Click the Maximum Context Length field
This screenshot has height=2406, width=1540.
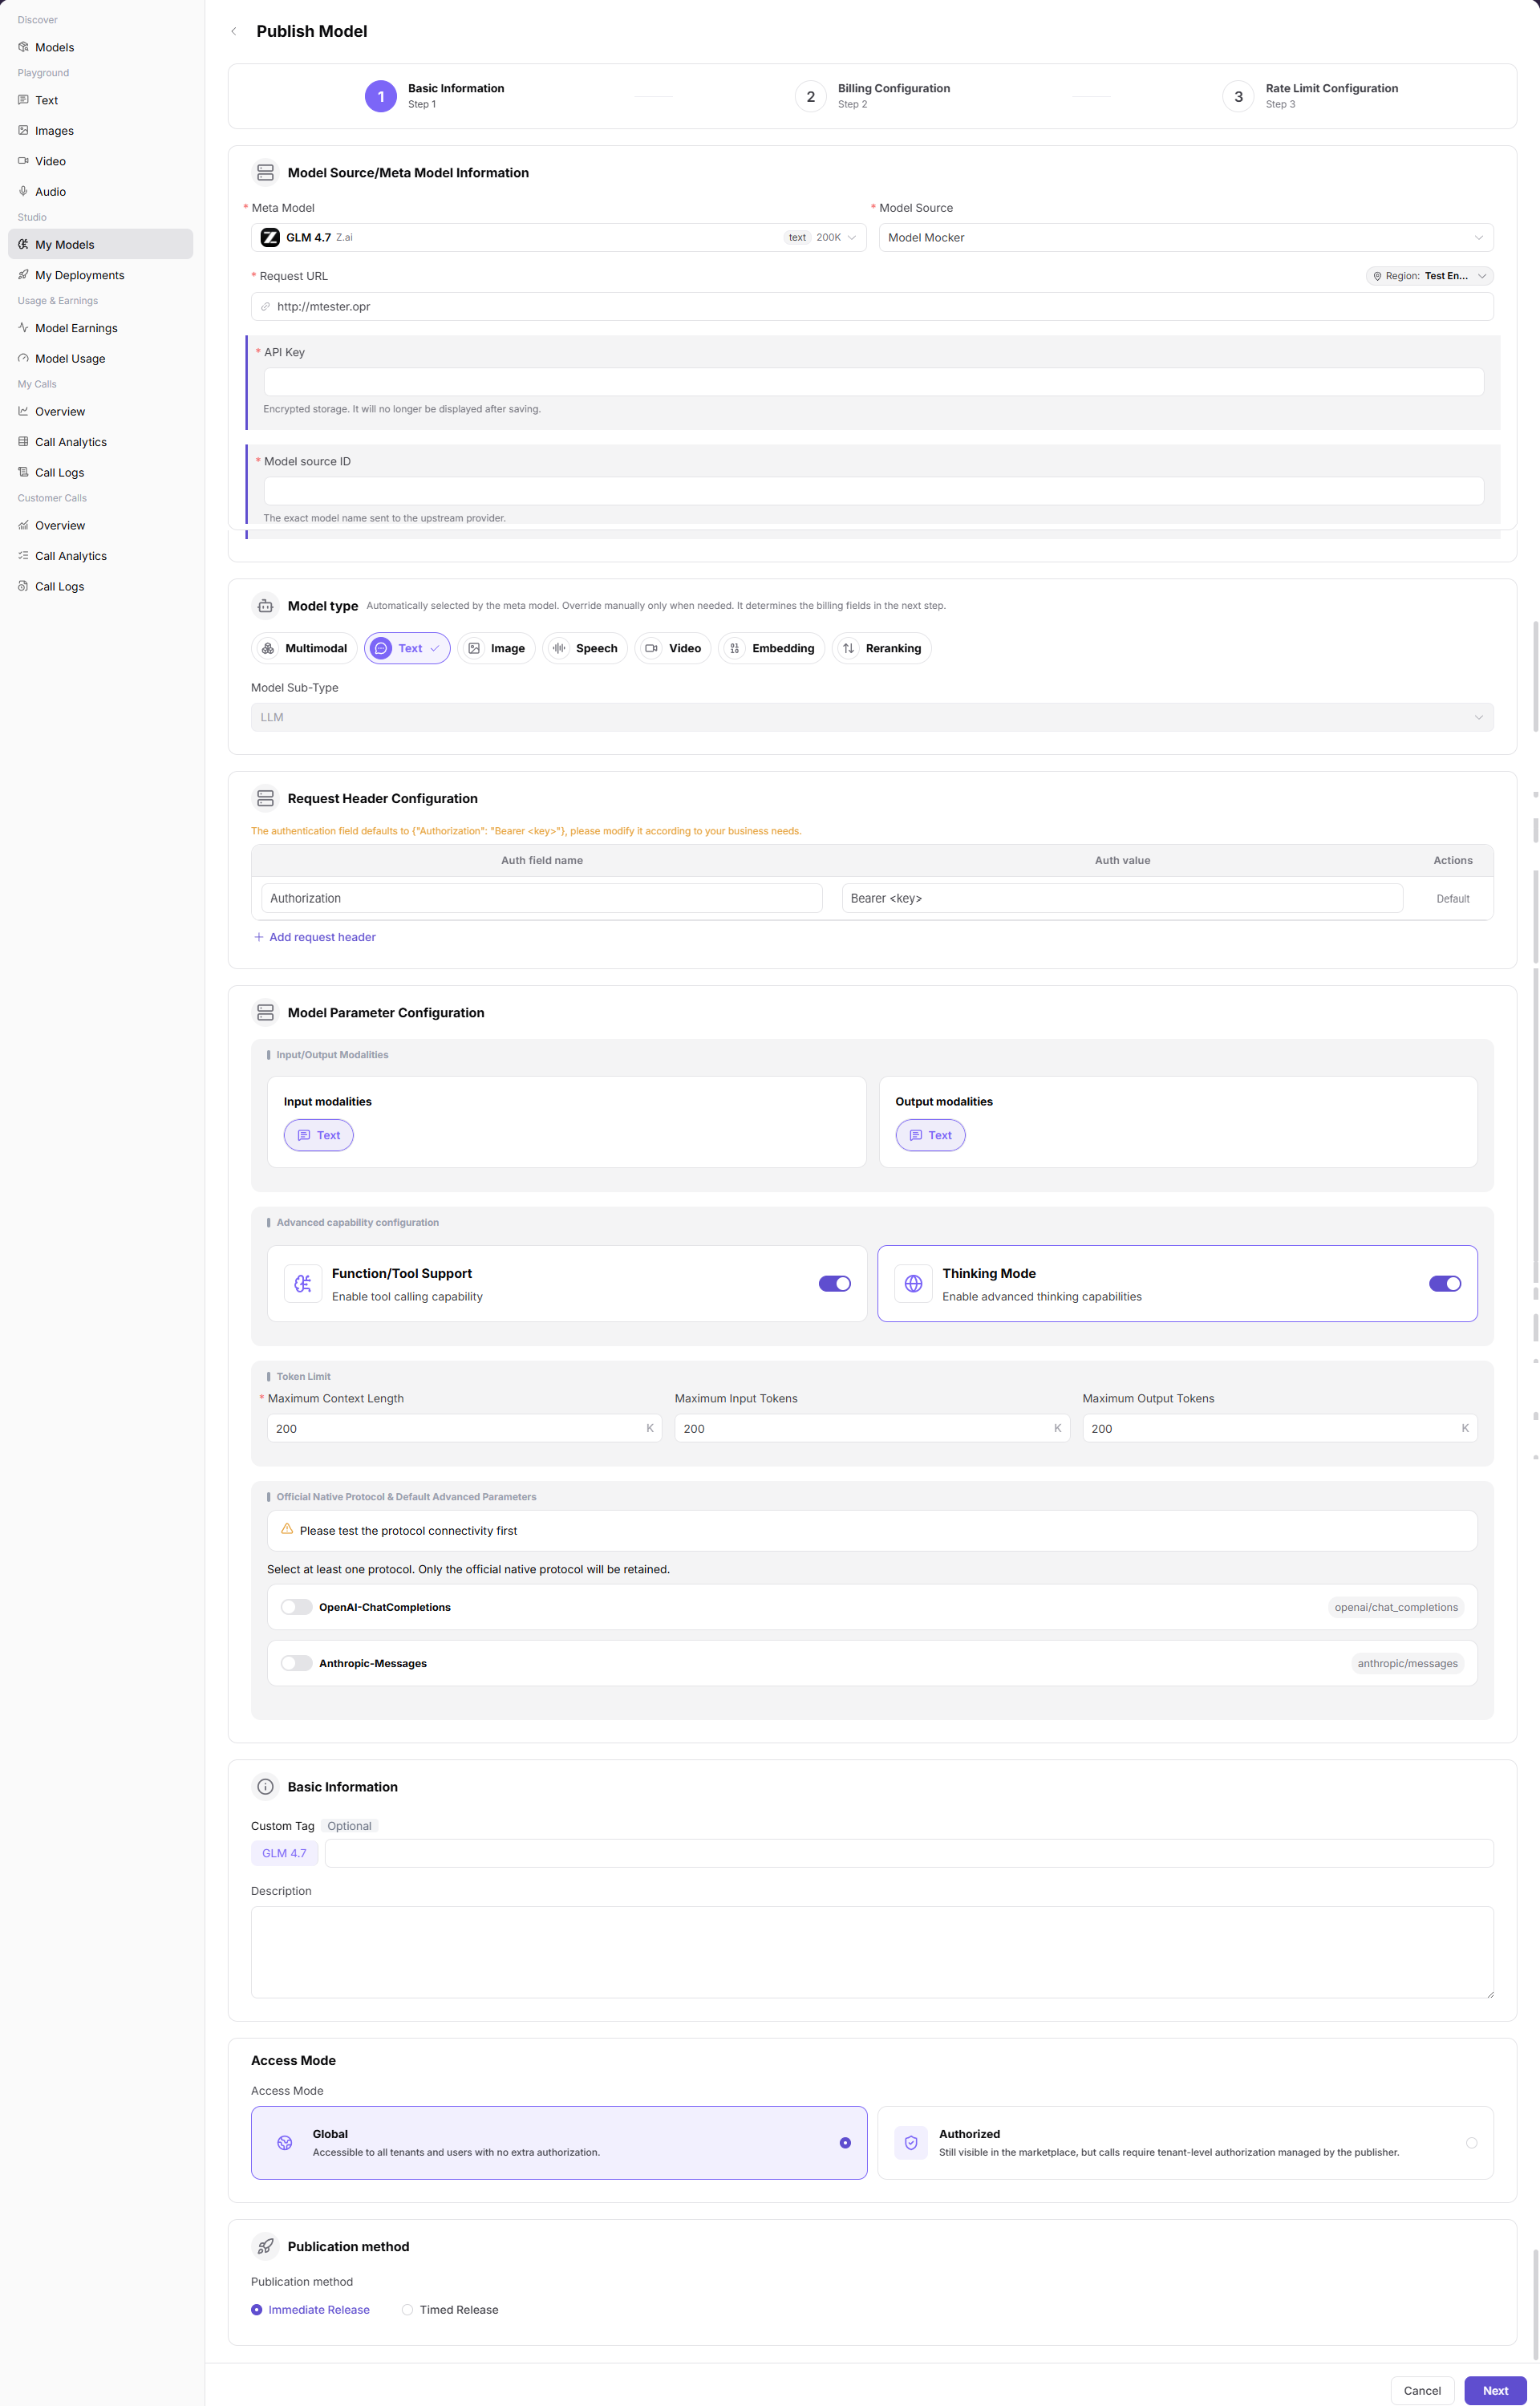click(x=464, y=1428)
